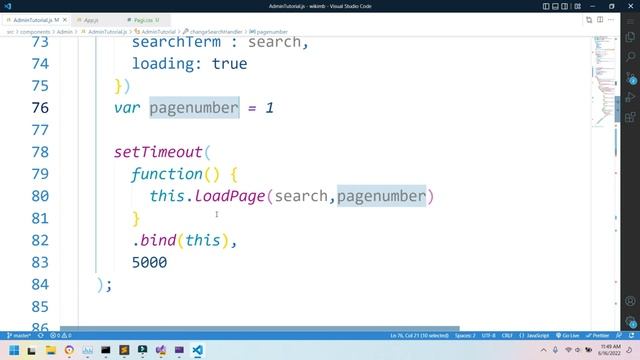640x360 pixels.
Task: Open Source Control view with the badge
Action: tap(630, 77)
